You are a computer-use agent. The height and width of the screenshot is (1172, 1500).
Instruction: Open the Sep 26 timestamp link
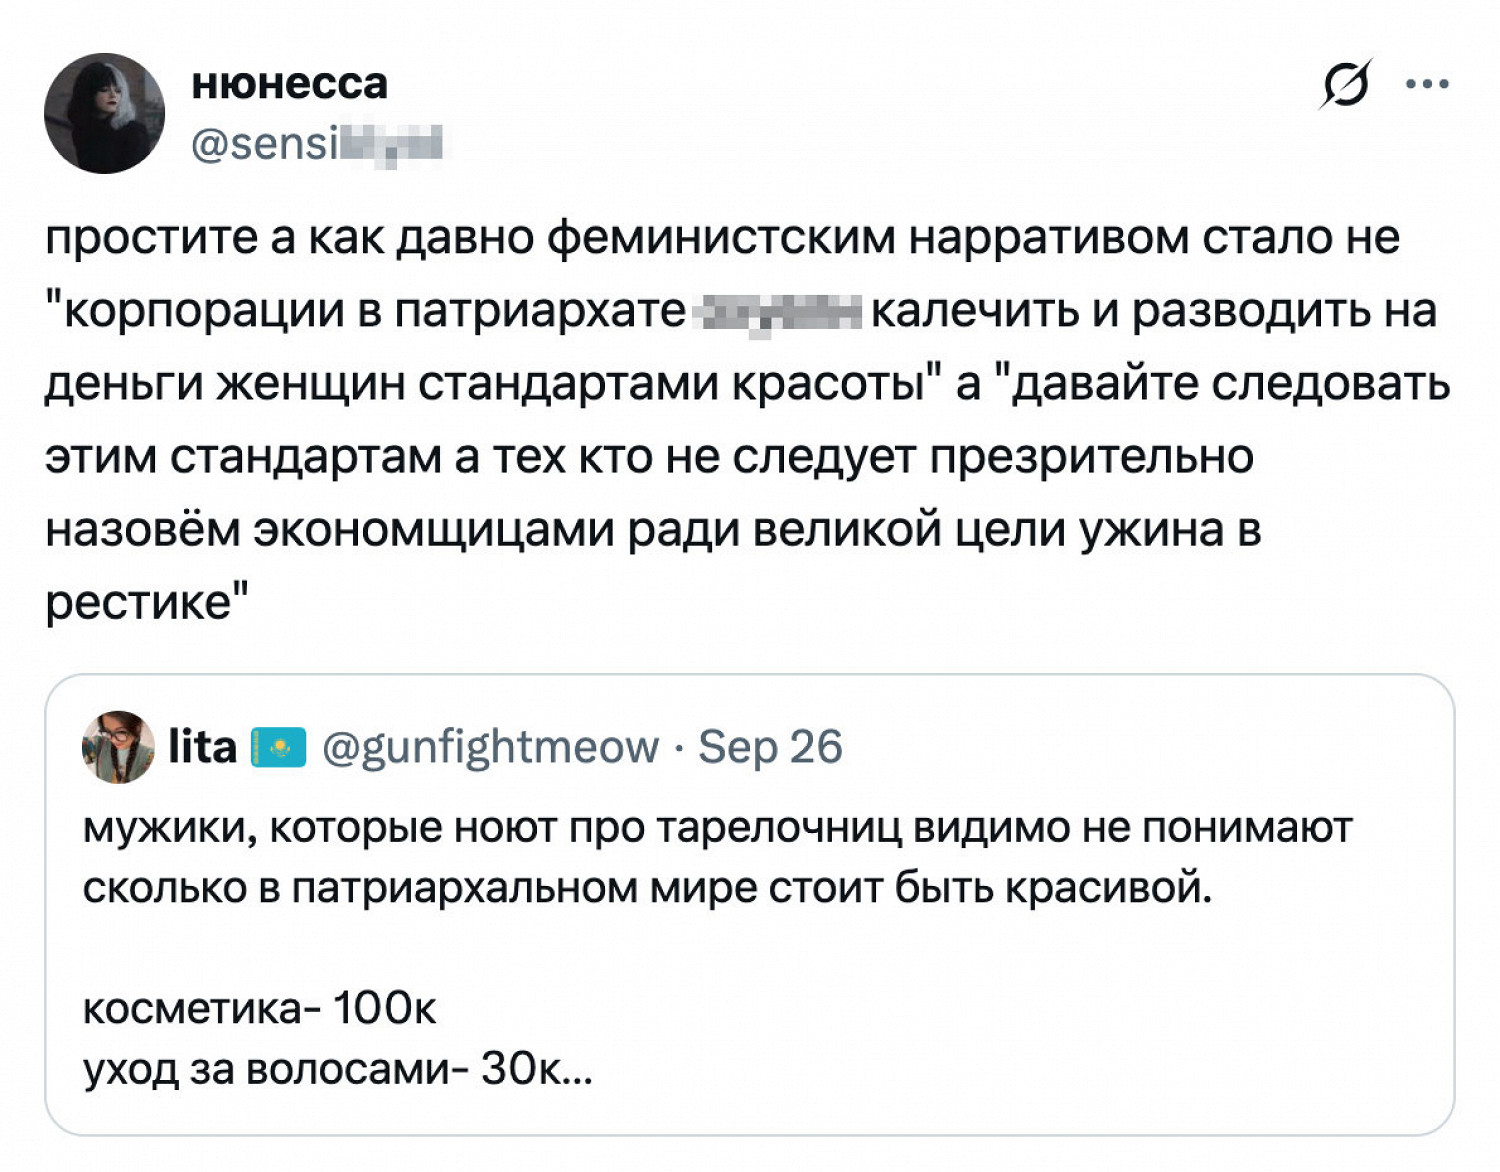[x=770, y=747]
